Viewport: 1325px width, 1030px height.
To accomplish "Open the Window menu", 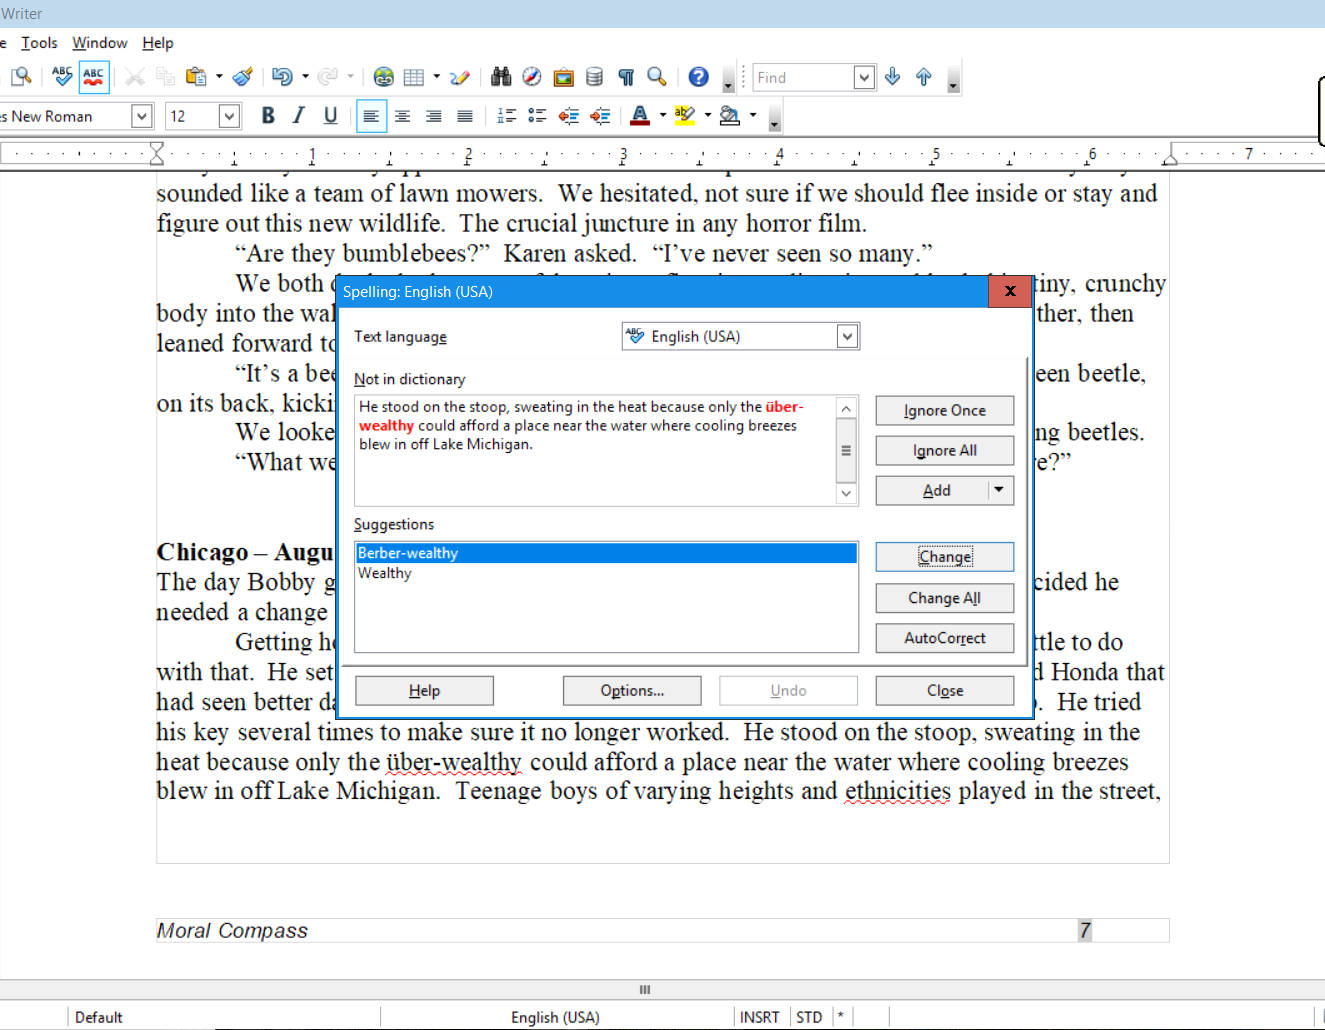I will (x=99, y=42).
